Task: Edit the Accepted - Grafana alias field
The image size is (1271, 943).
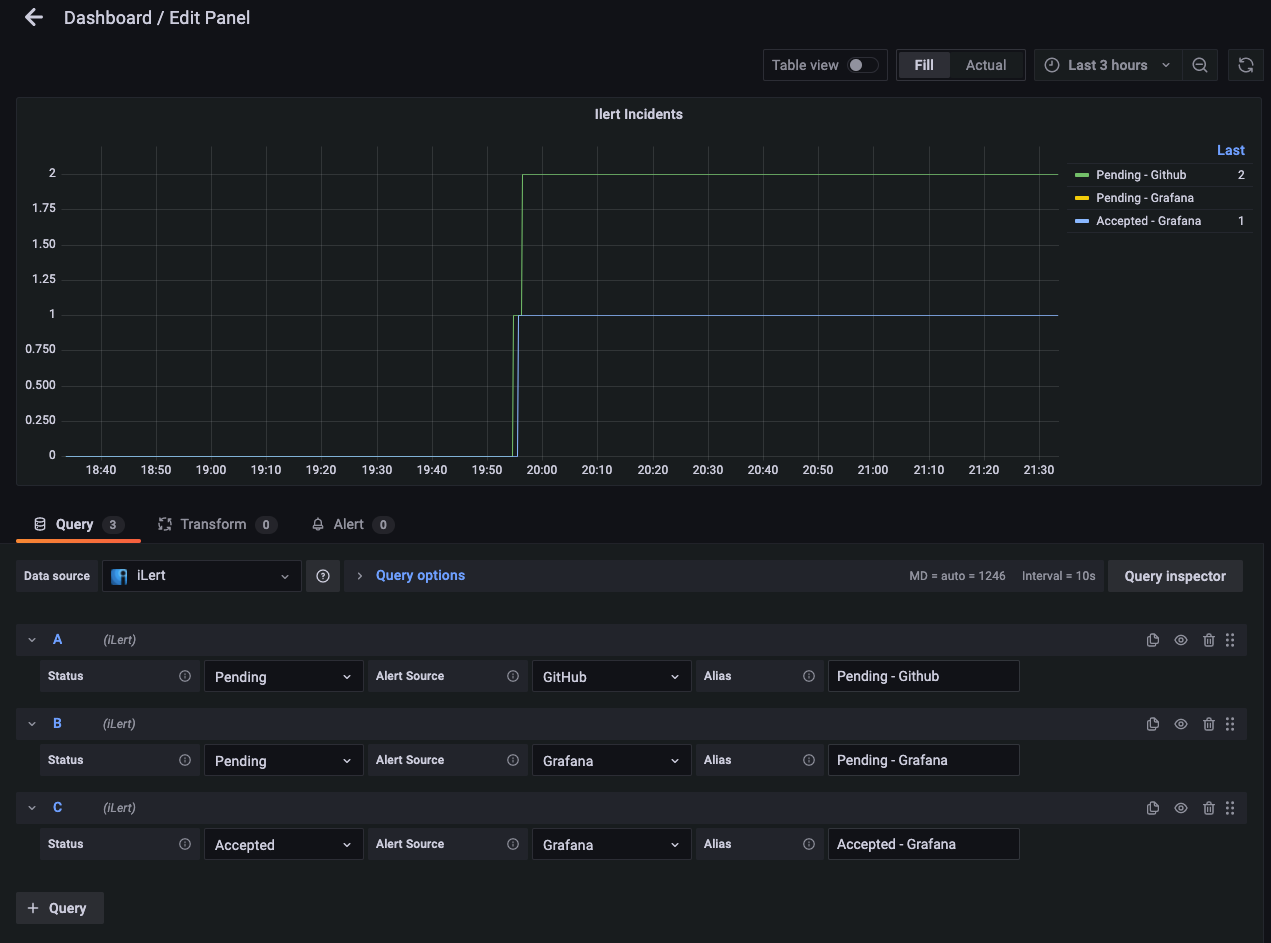Action: [x=924, y=844]
